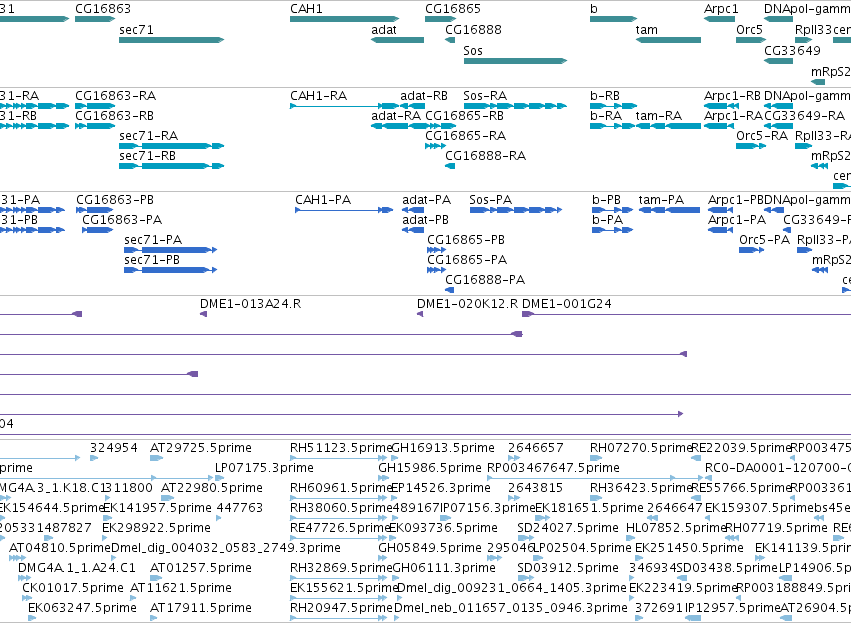
Task: Select the CG16863 gene feature label
Action: click(x=103, y=9)
